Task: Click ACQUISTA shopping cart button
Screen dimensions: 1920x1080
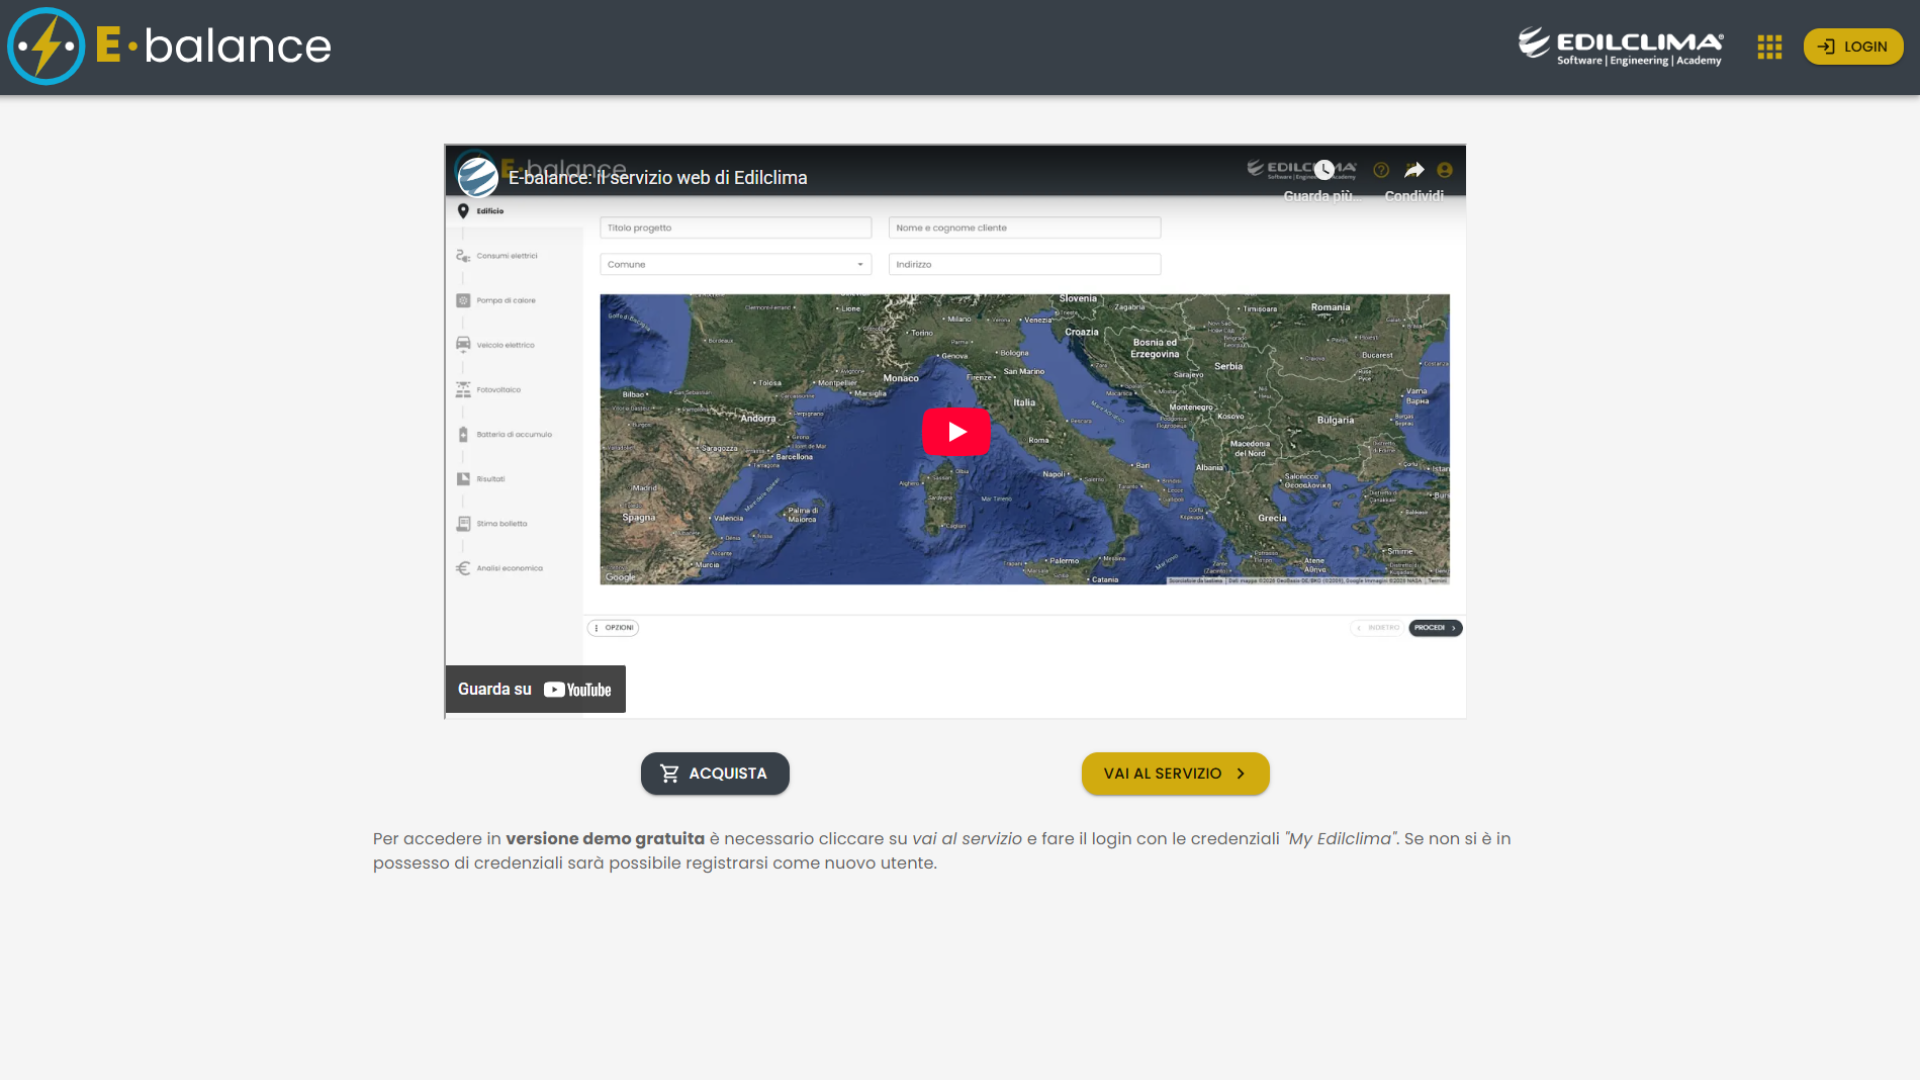Action: coord(714,773)
